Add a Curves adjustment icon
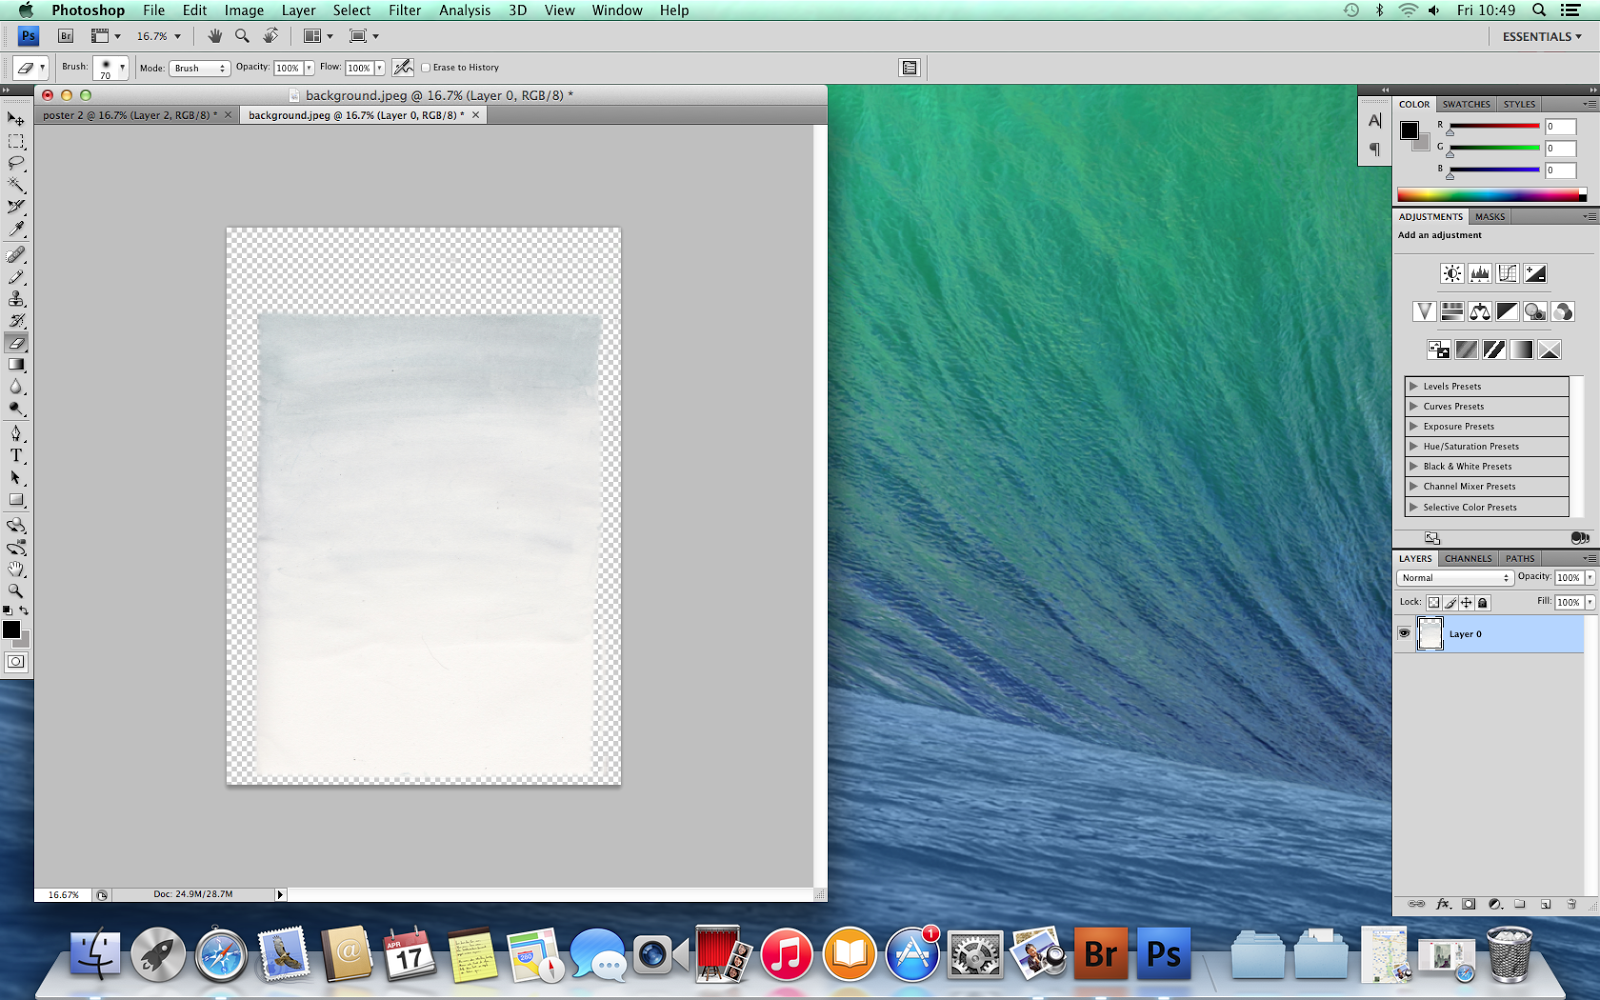Screen dimensions: 1600x1000 pyautogui.click(x=1507, y=273)
